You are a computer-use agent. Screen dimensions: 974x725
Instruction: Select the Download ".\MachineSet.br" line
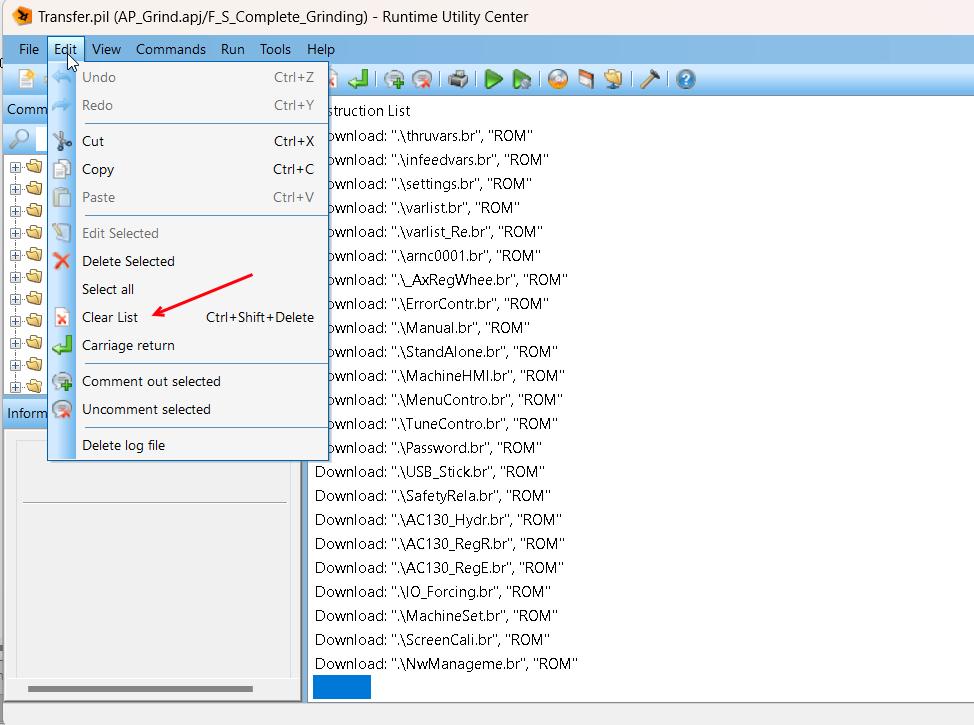pos(436,616)
